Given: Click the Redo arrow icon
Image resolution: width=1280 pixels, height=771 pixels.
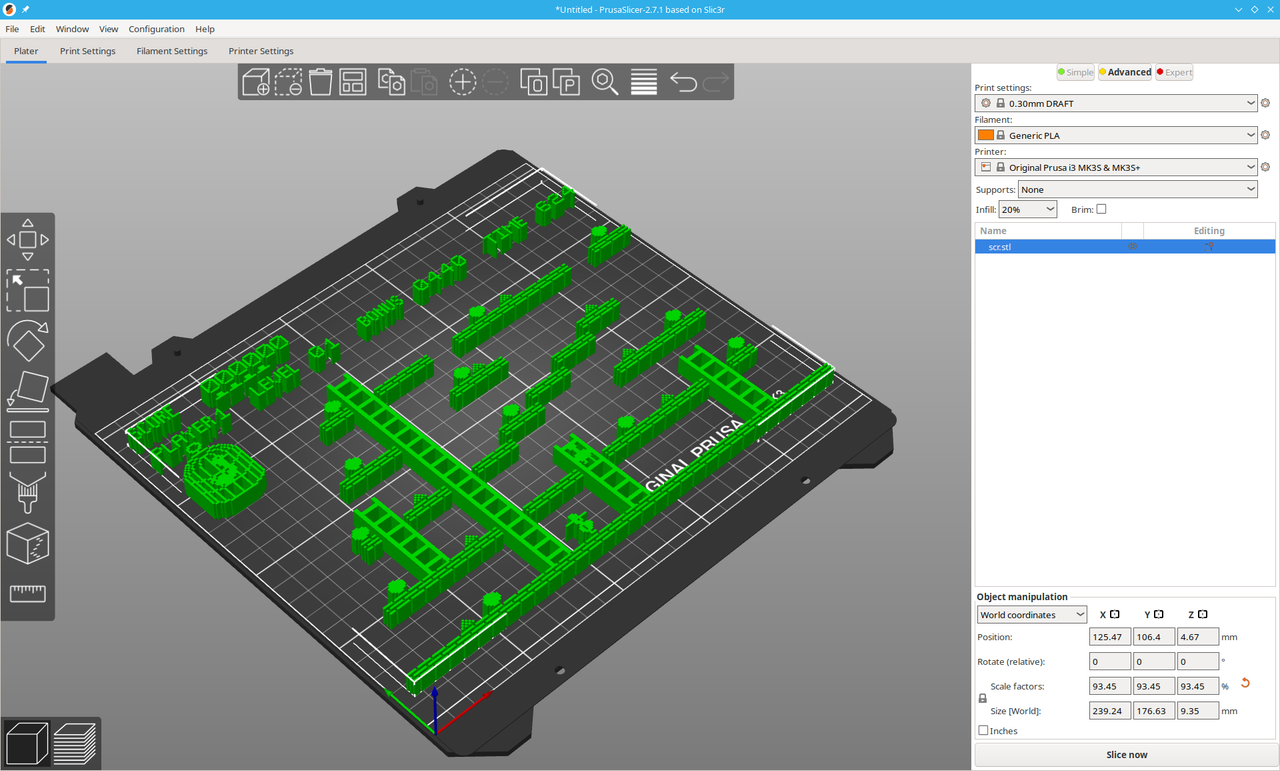Looking at the screenshot, I should click(x=716, y=82).
